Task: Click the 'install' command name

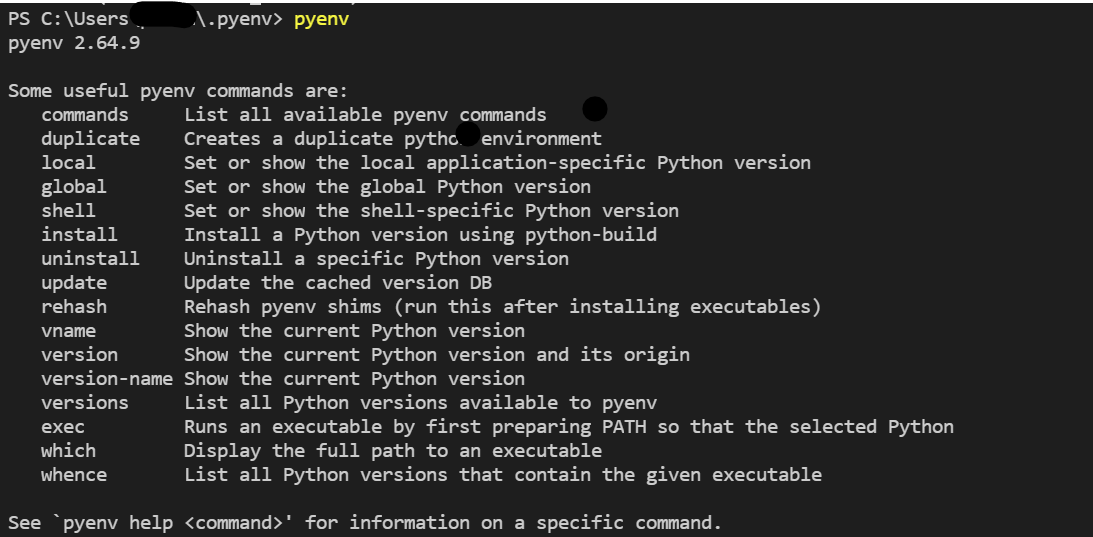Action: coord(79,234)
